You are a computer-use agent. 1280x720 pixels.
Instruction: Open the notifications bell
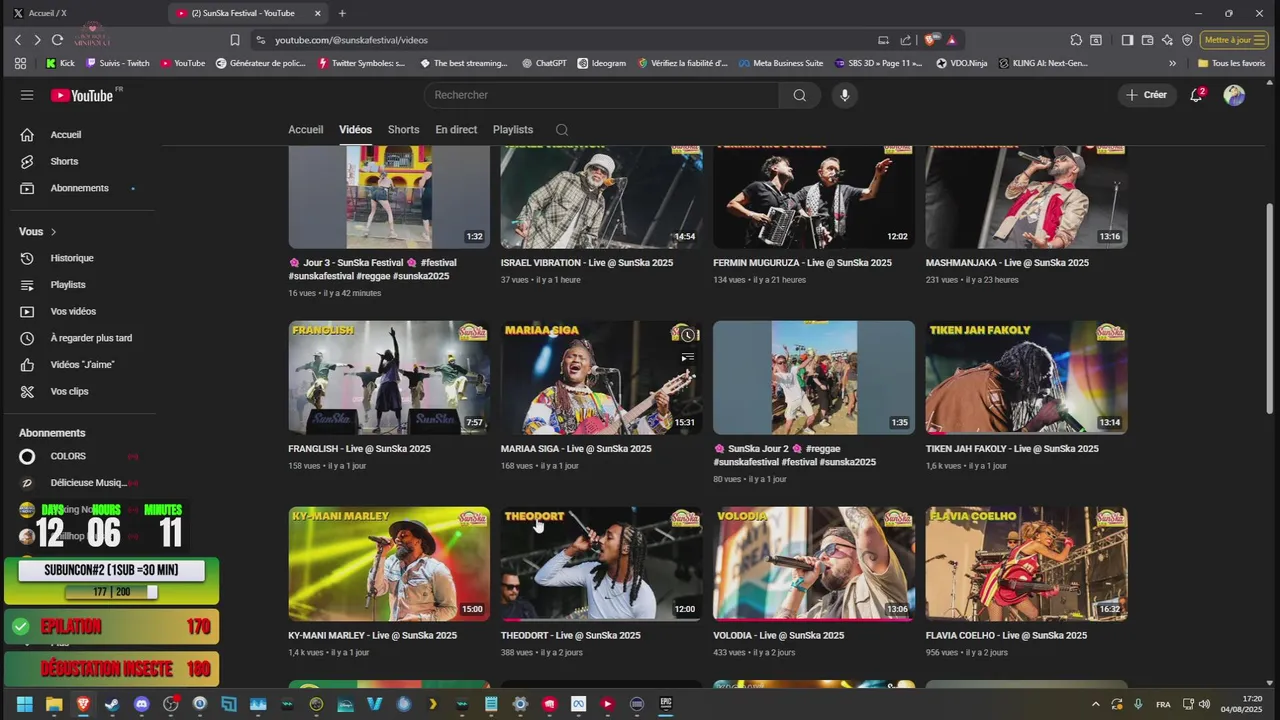pos(1196,95)
